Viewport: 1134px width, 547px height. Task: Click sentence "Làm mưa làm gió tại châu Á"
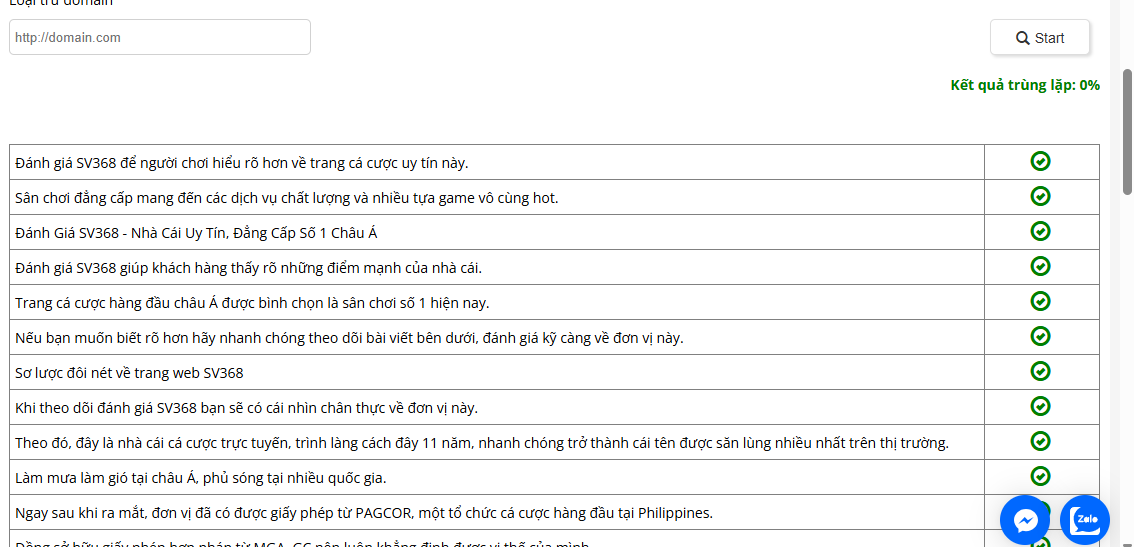[200, 478]
